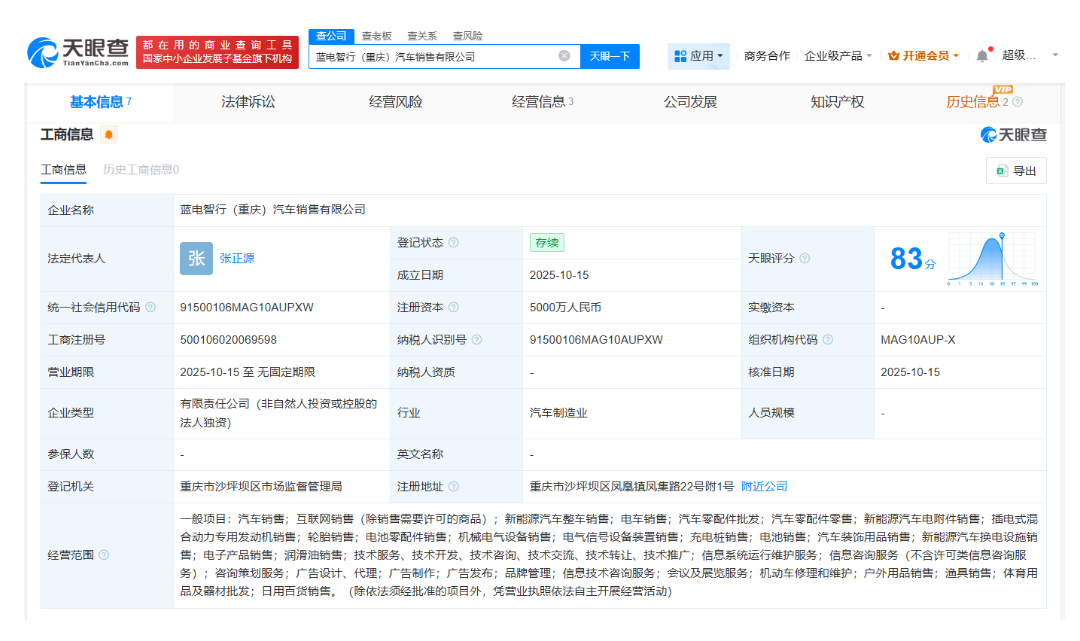This screenshot has width=1080, height=641.
Task: Click the red slogan banner beside logo
Action: click(217, 52)
